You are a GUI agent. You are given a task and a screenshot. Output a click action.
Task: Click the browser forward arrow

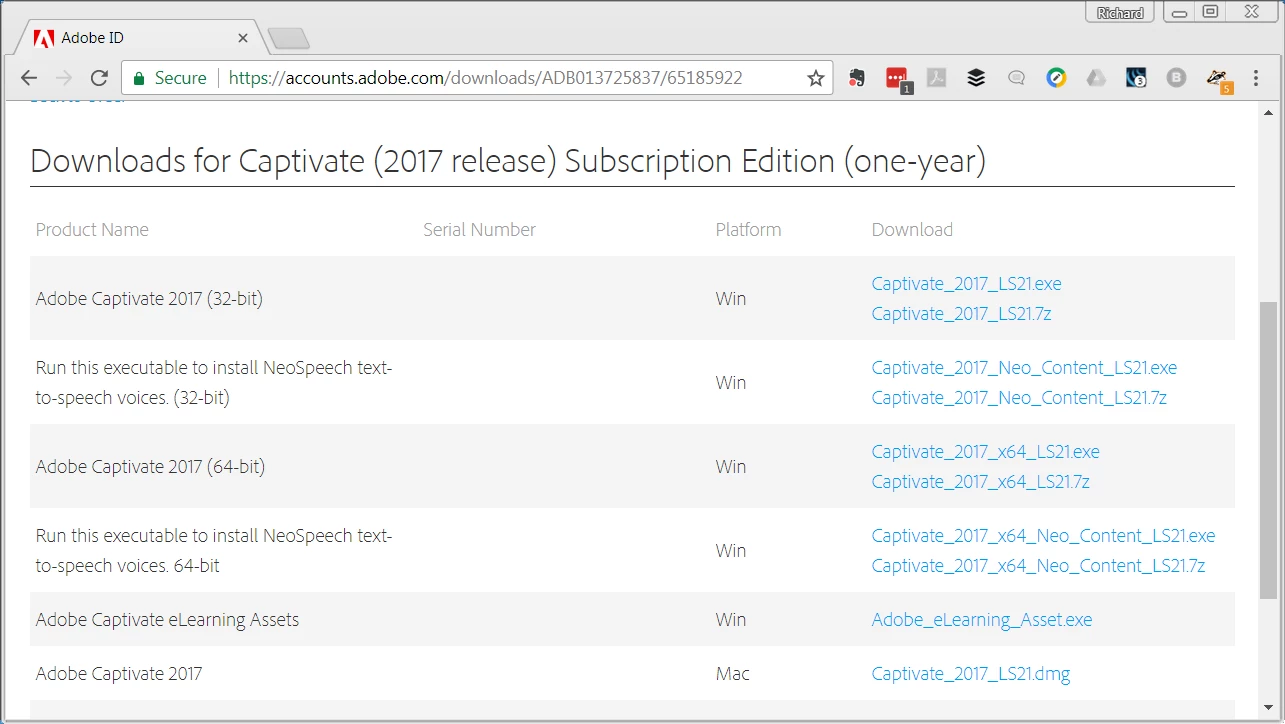pyautogui.click(x=64, y=78)
